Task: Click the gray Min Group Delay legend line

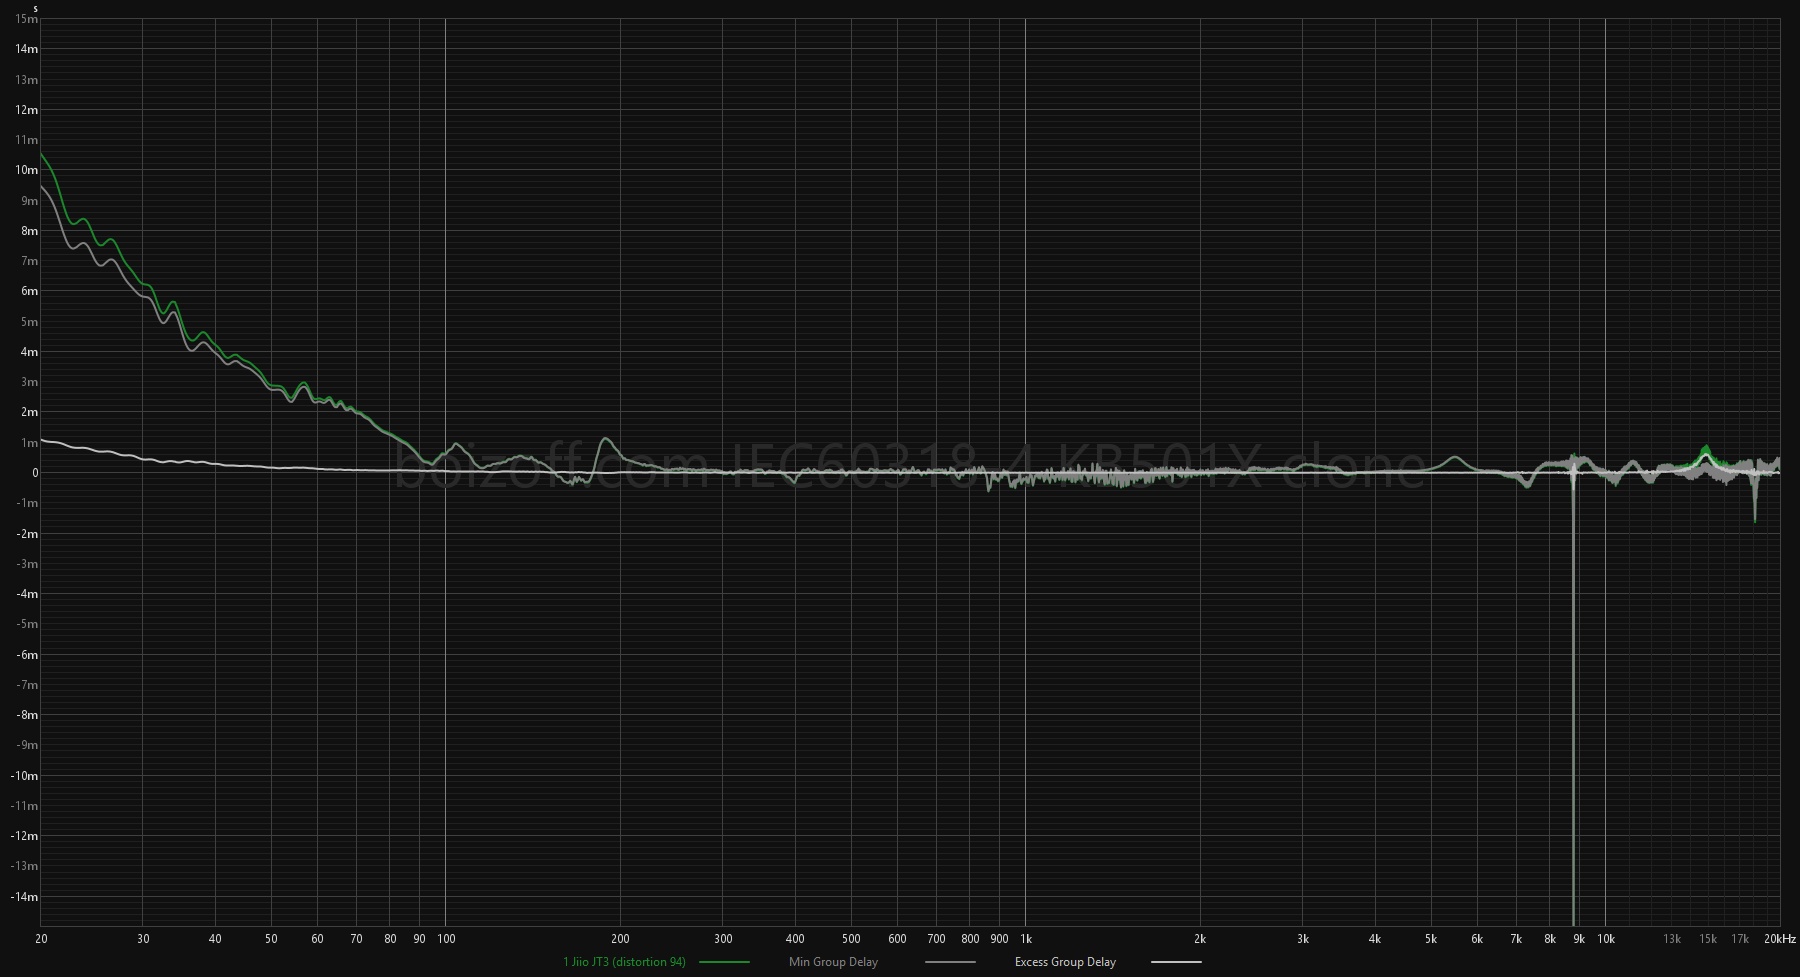Action: tap(950, 962)
